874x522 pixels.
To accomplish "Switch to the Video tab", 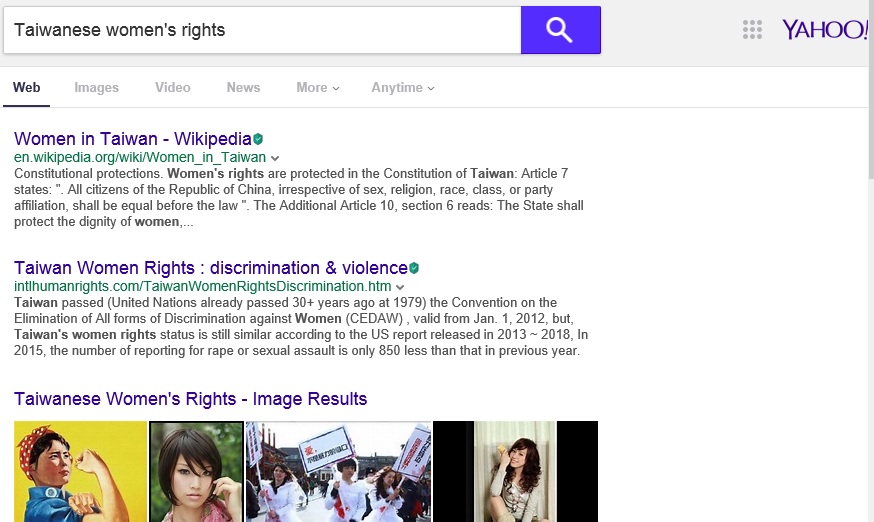I will pos(172,88).
